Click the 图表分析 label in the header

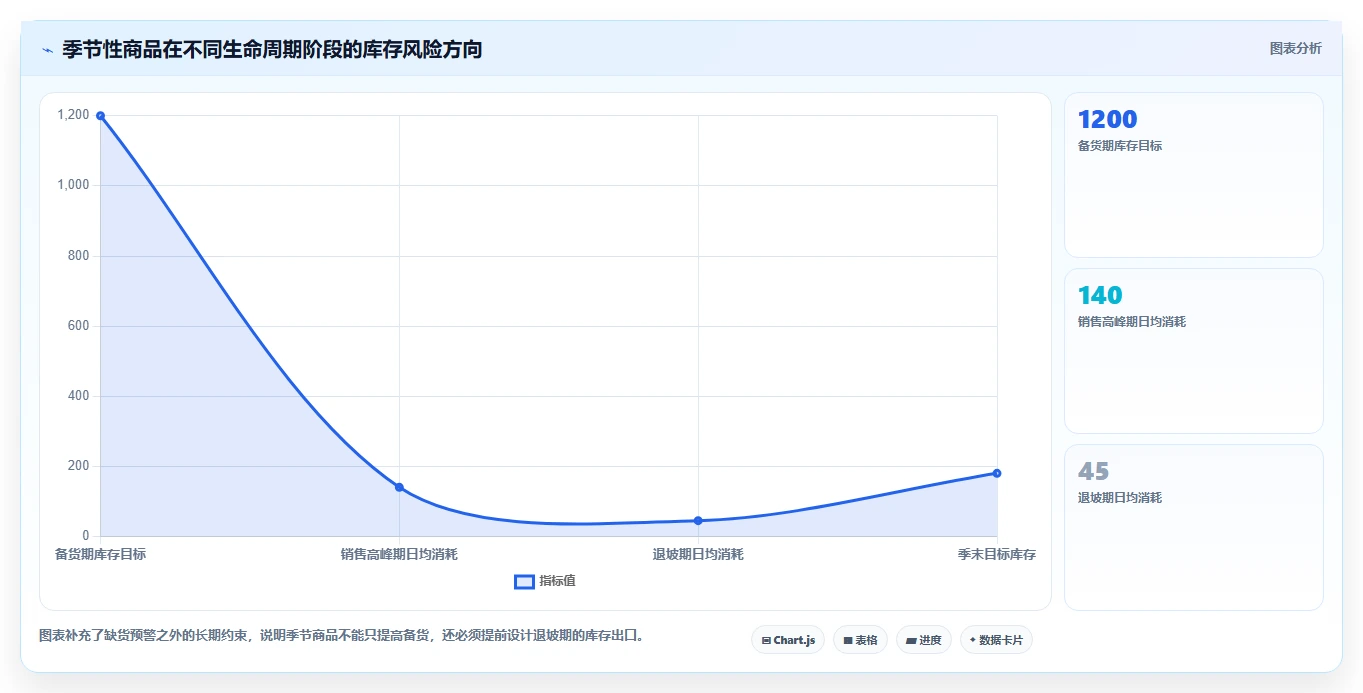[1295, 48]
